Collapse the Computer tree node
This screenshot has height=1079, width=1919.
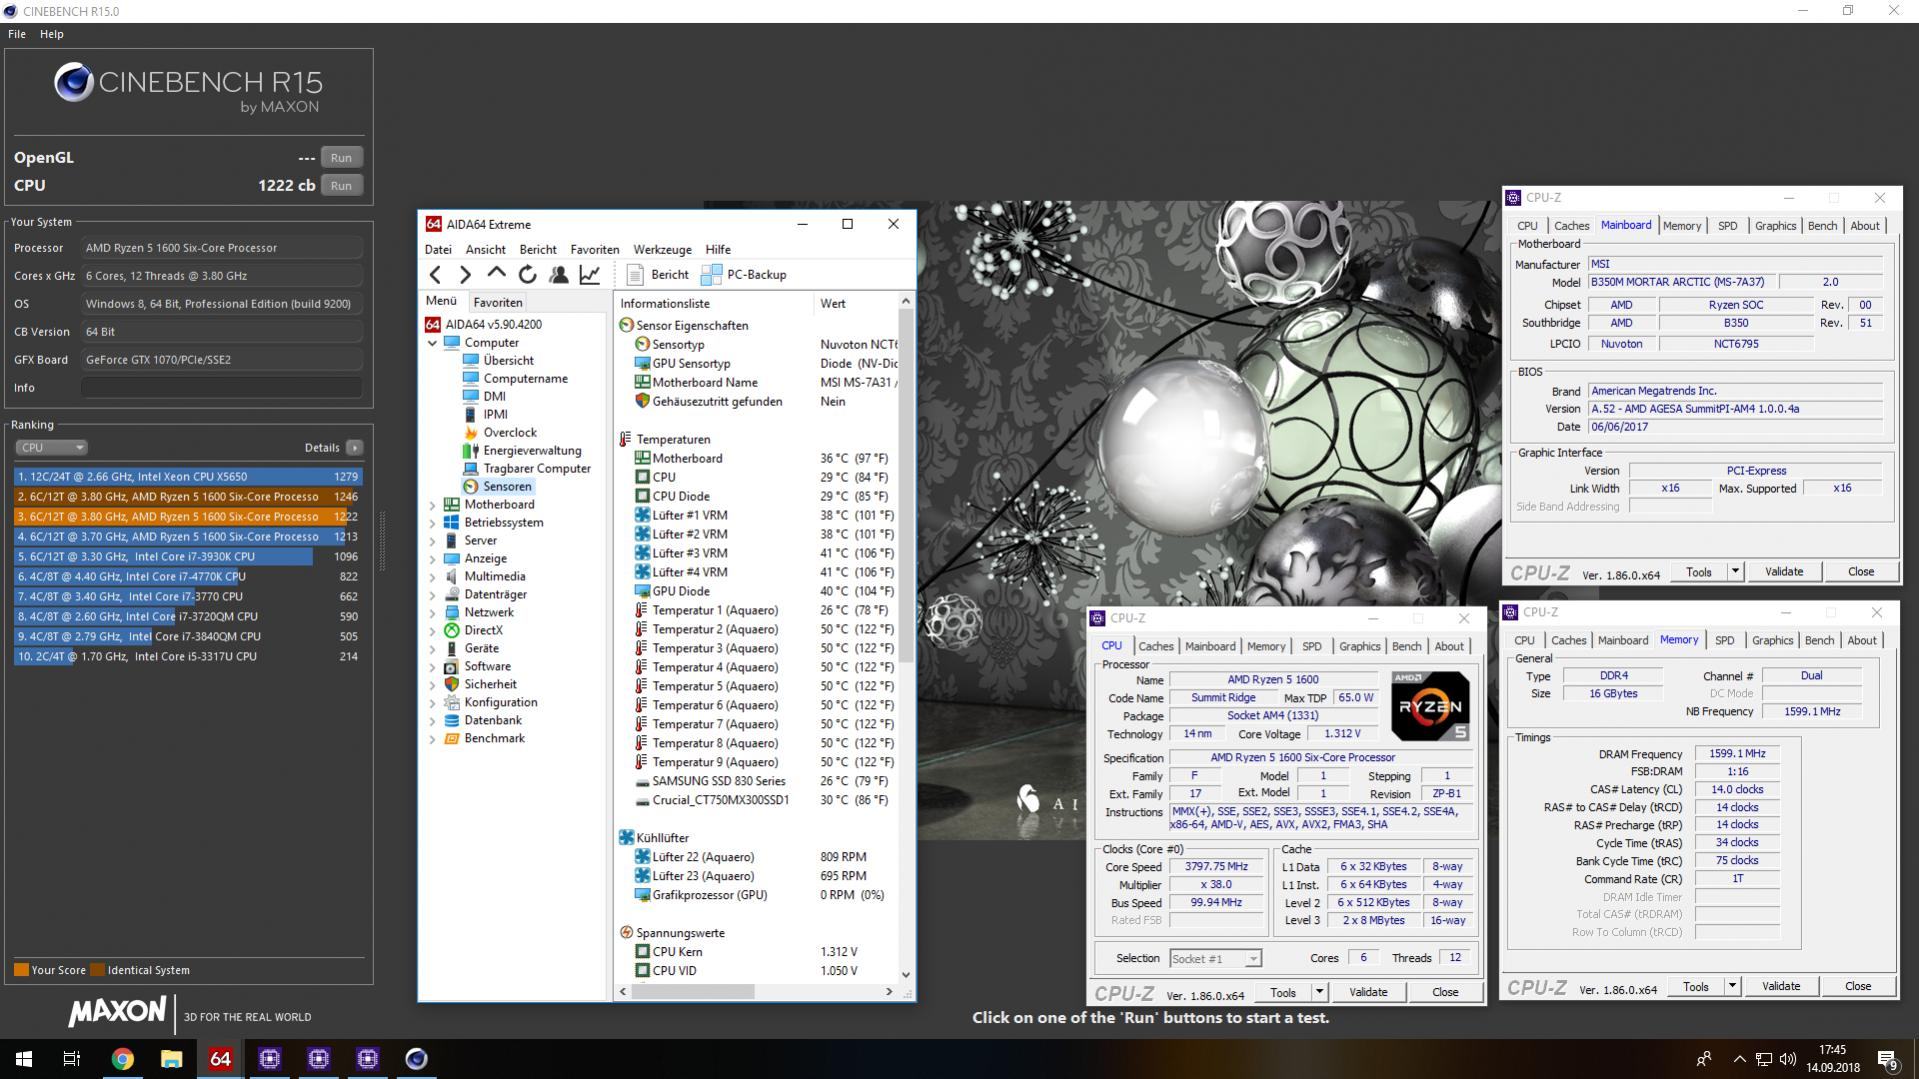click(432, 343)
